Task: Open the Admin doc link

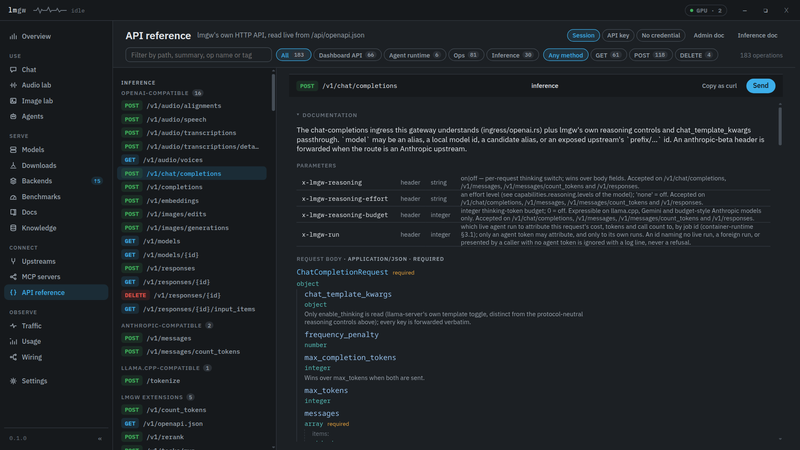Action: 709,35
